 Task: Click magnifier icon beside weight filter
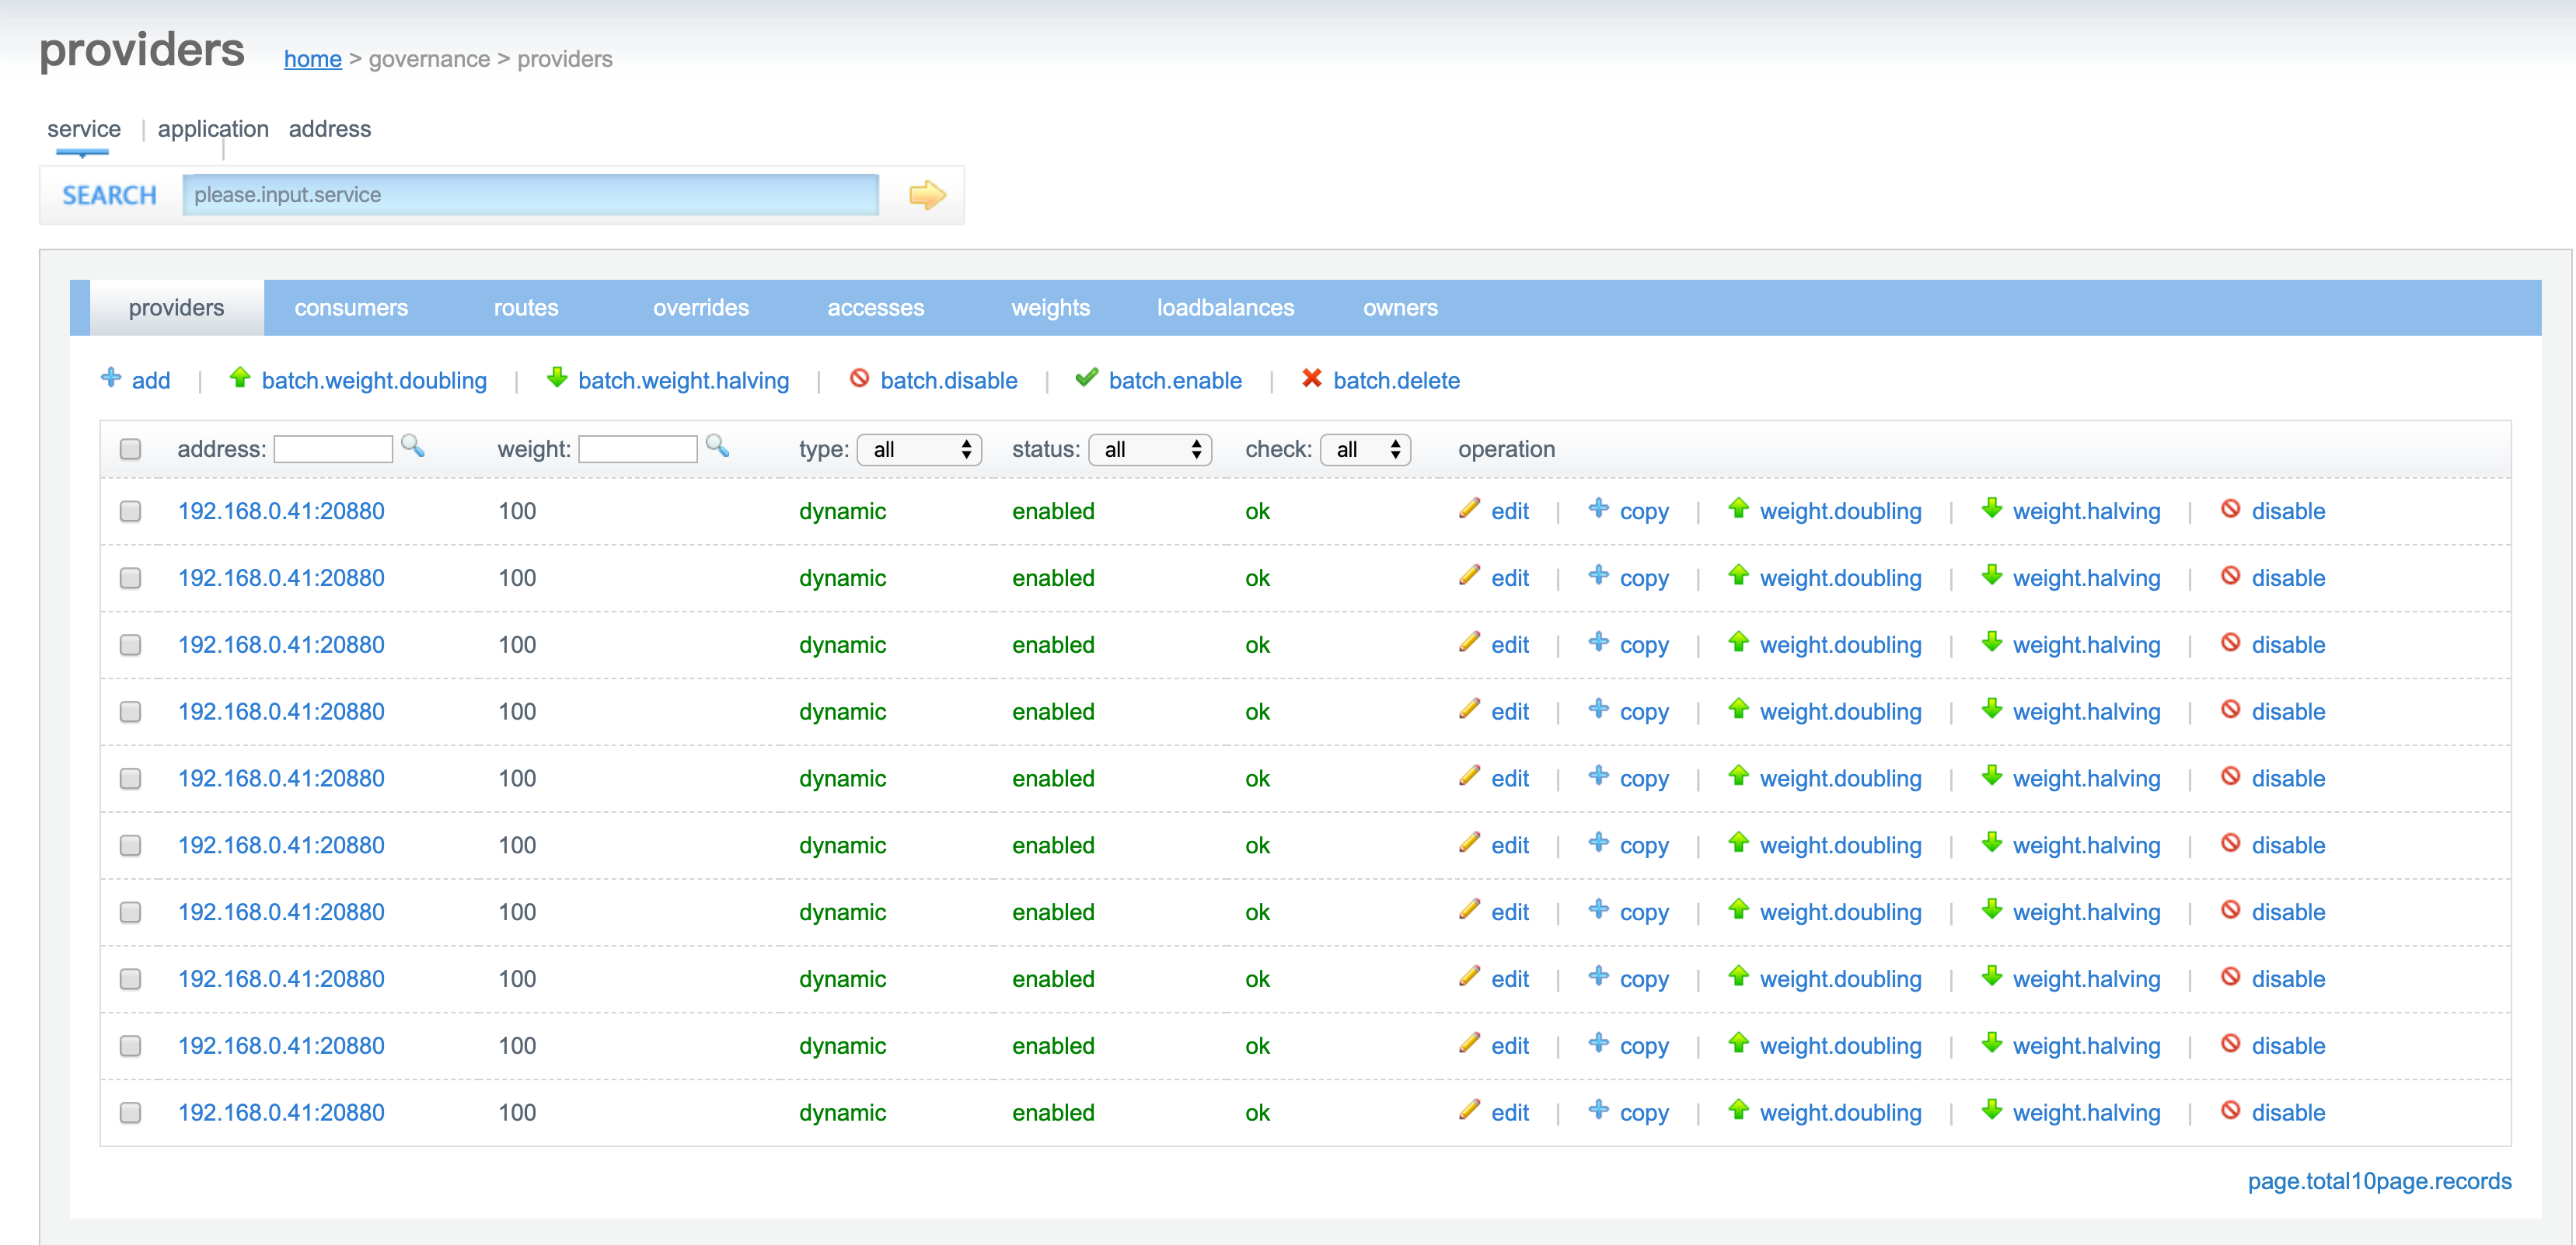[717, 446]
